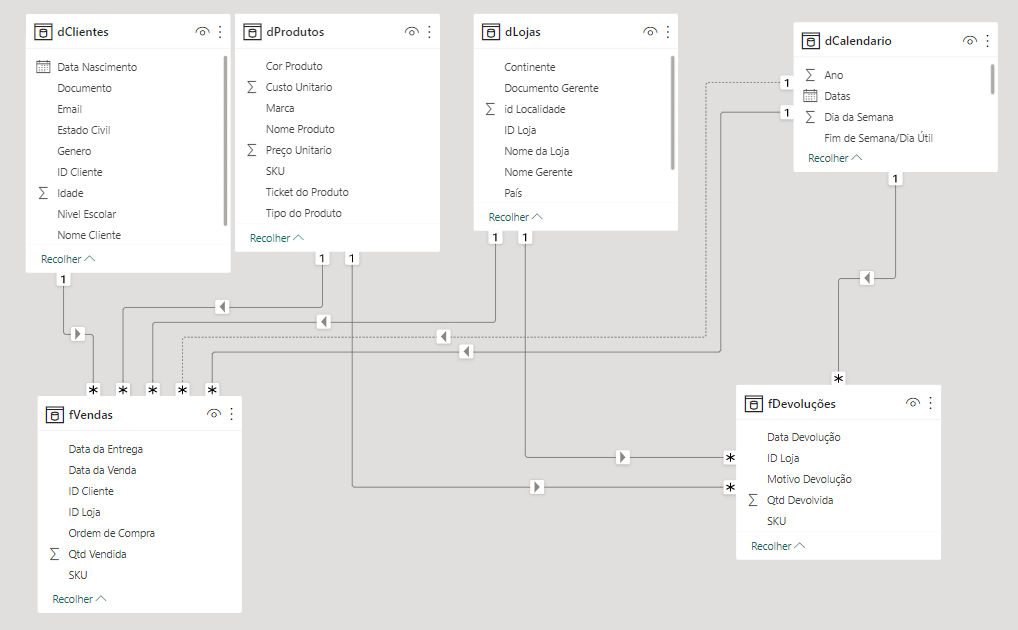
Task: Select dClientes to fVendas relationship arrow
Action: tap(78, 334)
